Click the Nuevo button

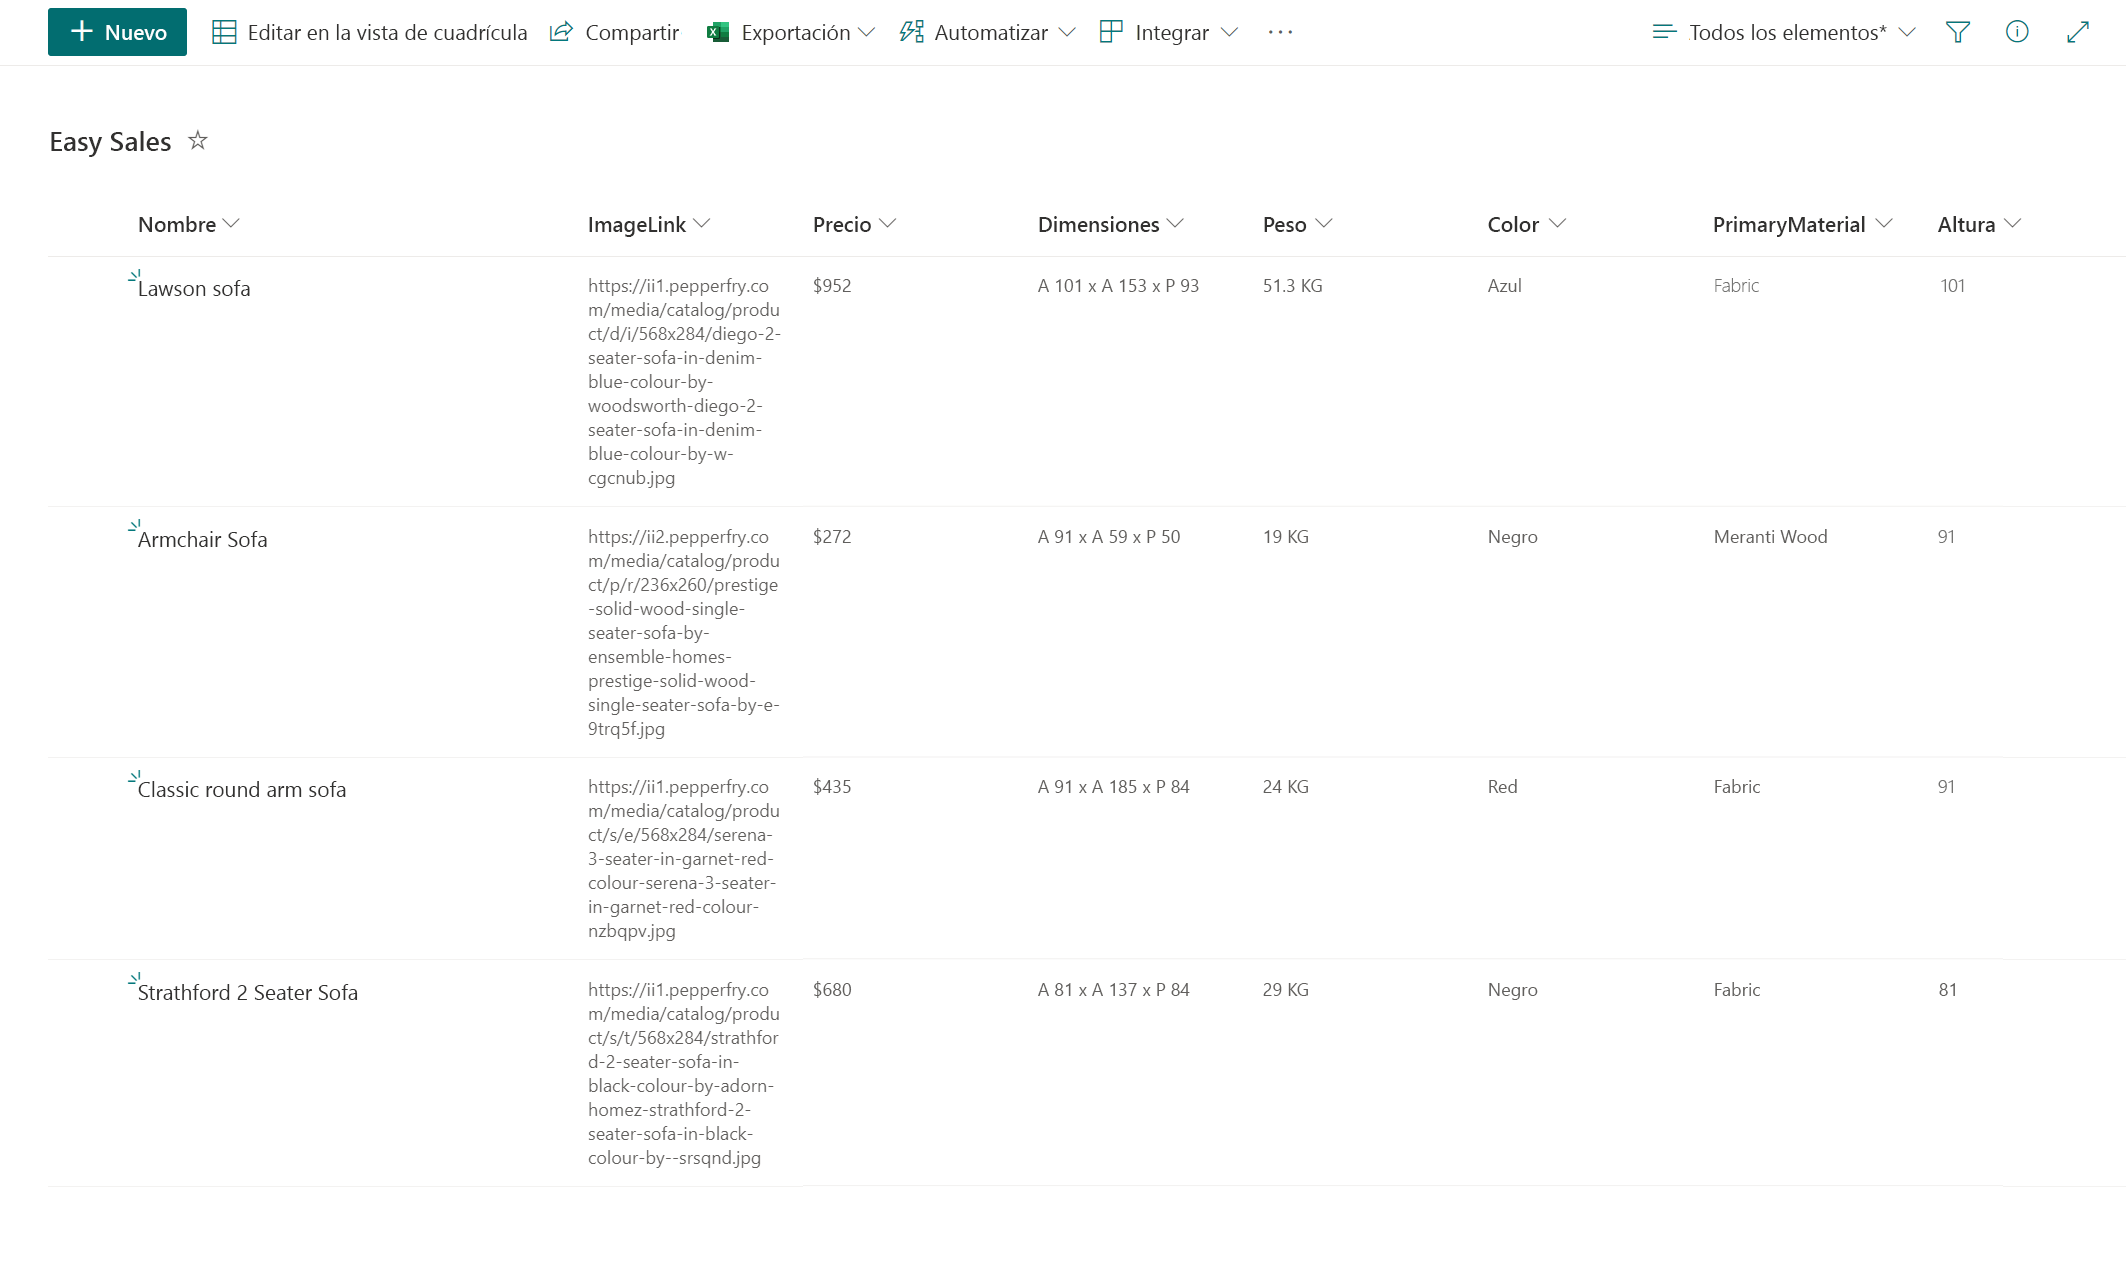[x=117, y=31]
